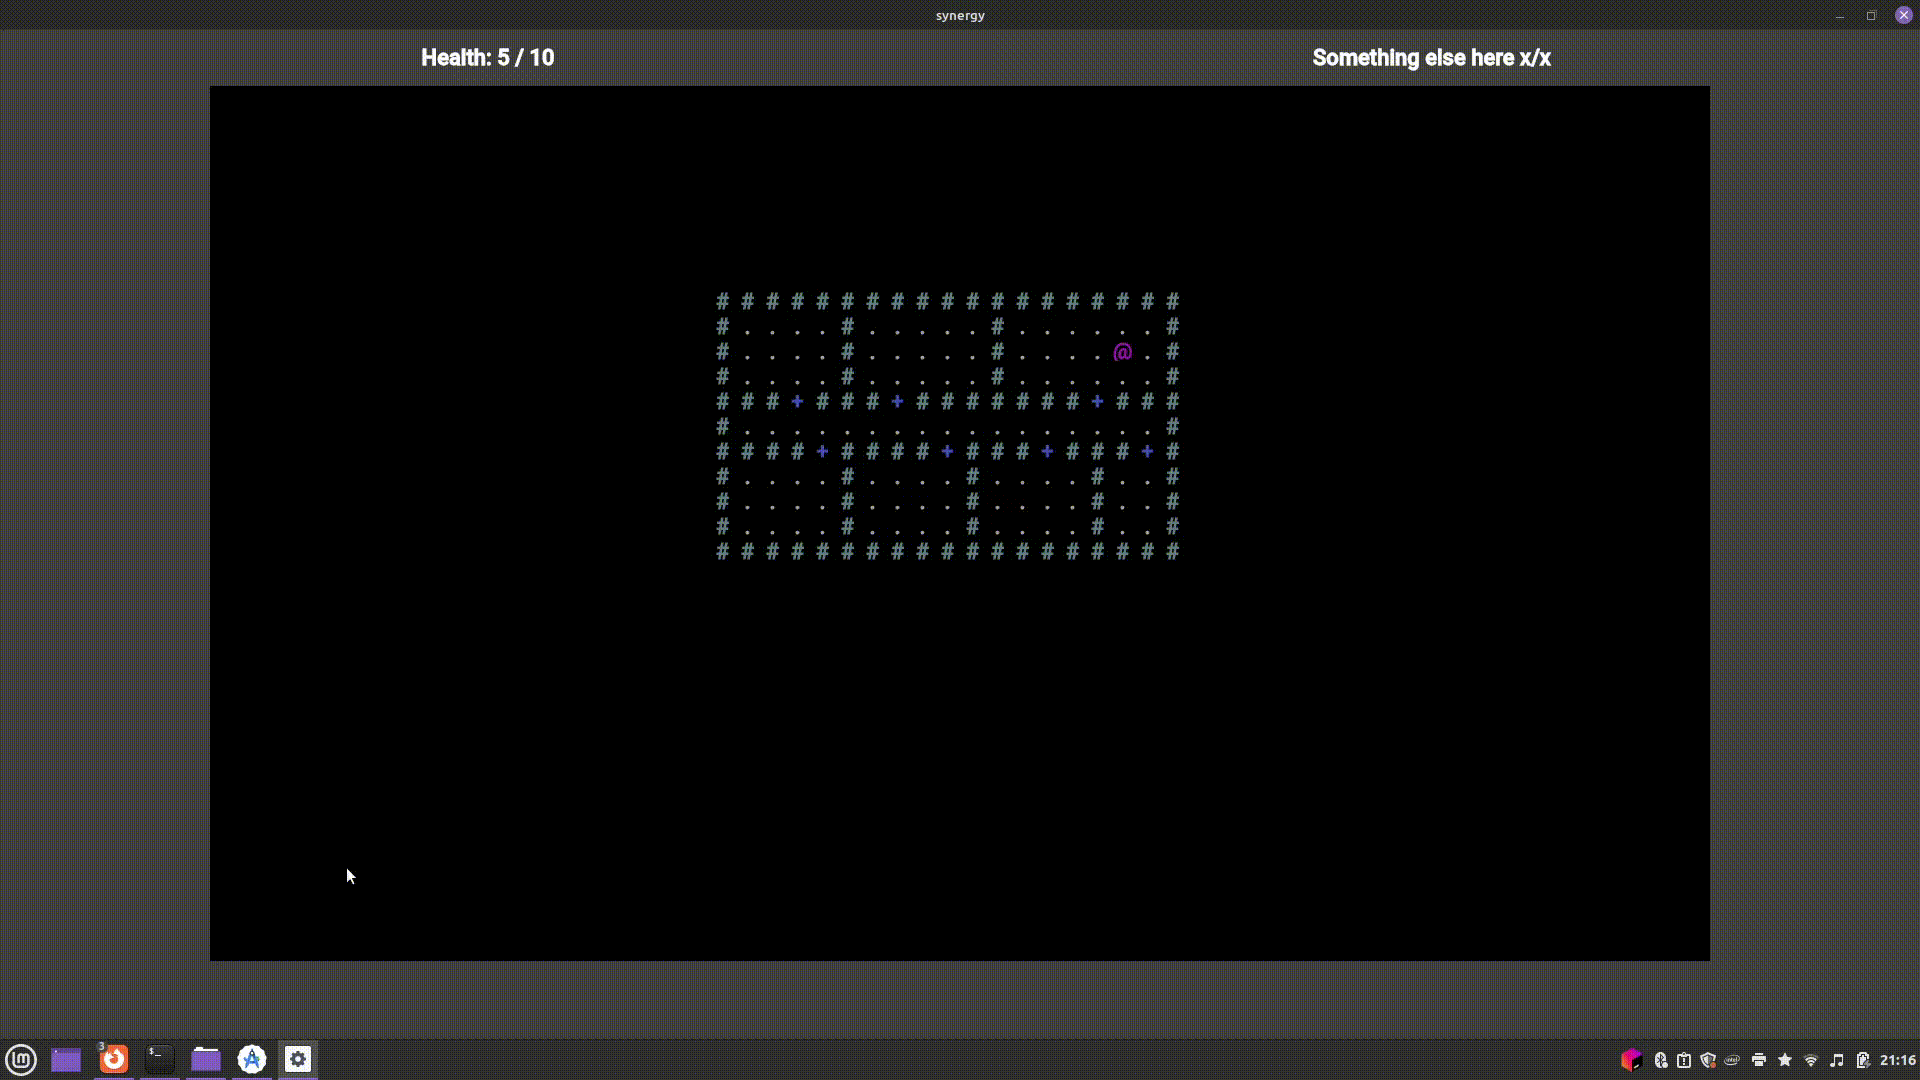1920x1080 pixels.
Task: Open the JetBrains Toolbox tray icon
Action: 1633,1060
